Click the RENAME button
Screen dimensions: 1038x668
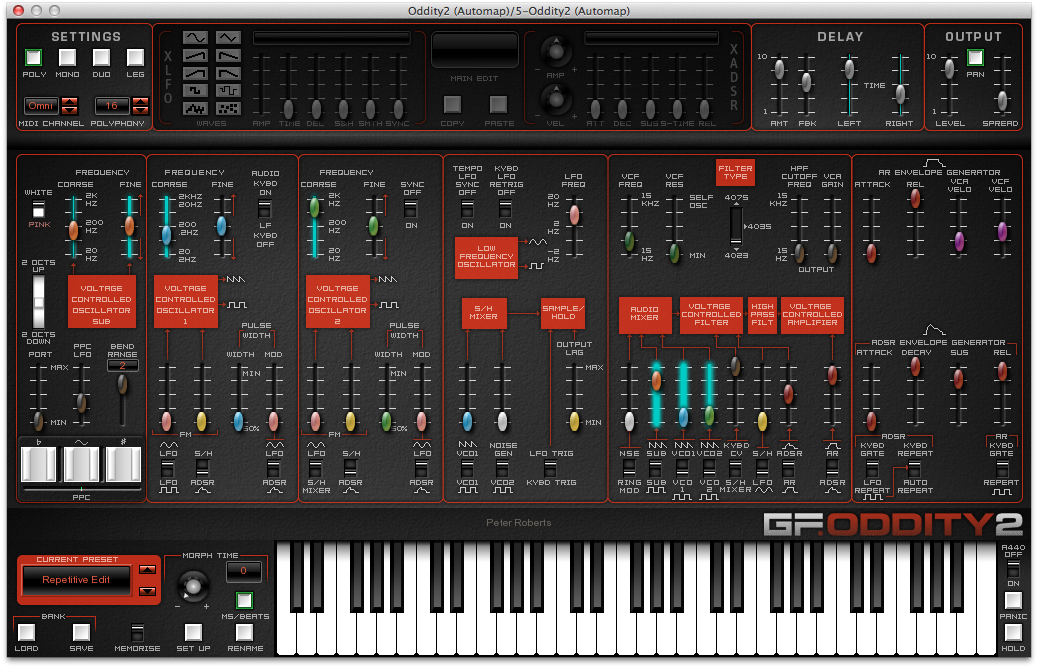245,633
